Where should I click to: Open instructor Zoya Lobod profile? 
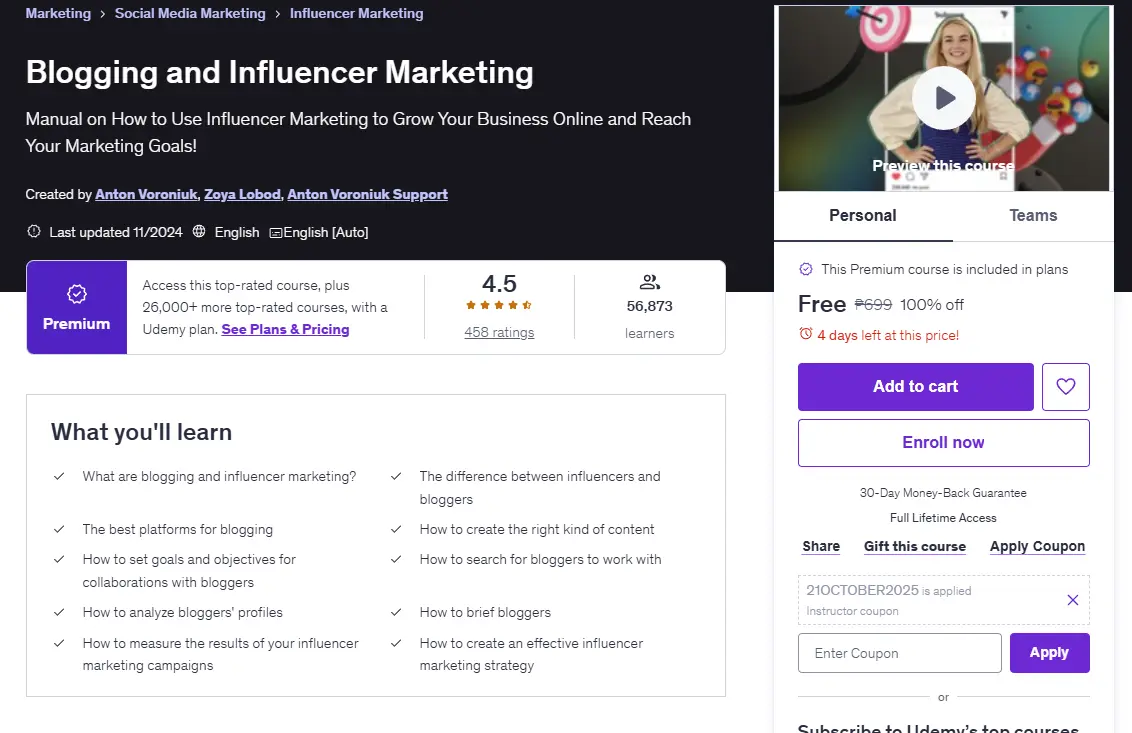click(x=242, y=194)
